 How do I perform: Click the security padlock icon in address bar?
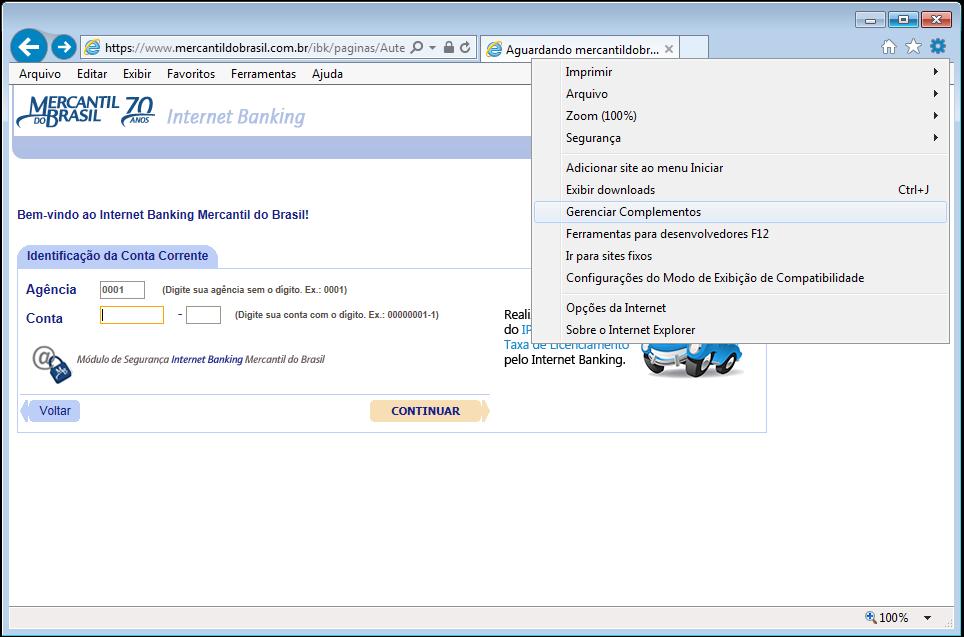click(449, 47)
